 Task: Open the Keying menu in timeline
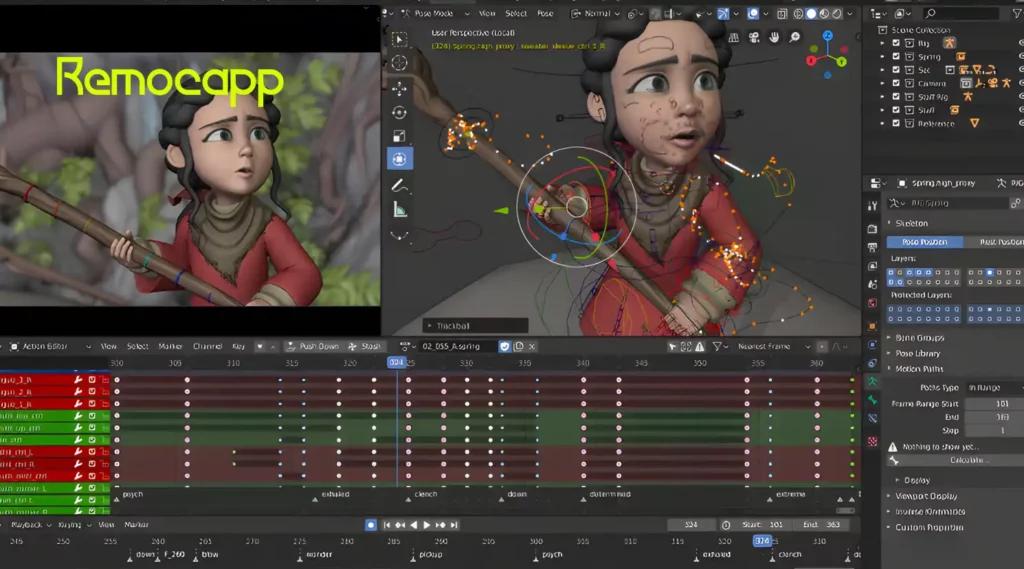(72, 525)
